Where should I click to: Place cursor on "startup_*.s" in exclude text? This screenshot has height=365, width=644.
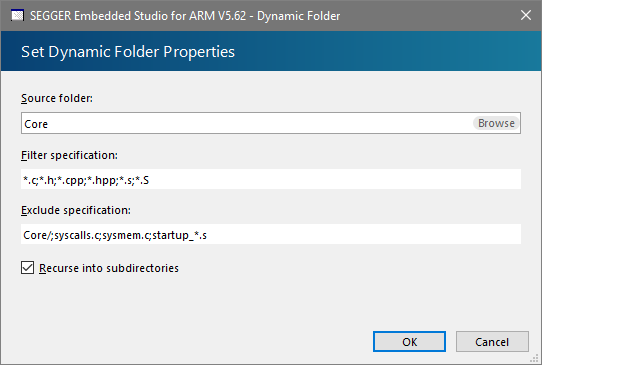tap(179, 235)
